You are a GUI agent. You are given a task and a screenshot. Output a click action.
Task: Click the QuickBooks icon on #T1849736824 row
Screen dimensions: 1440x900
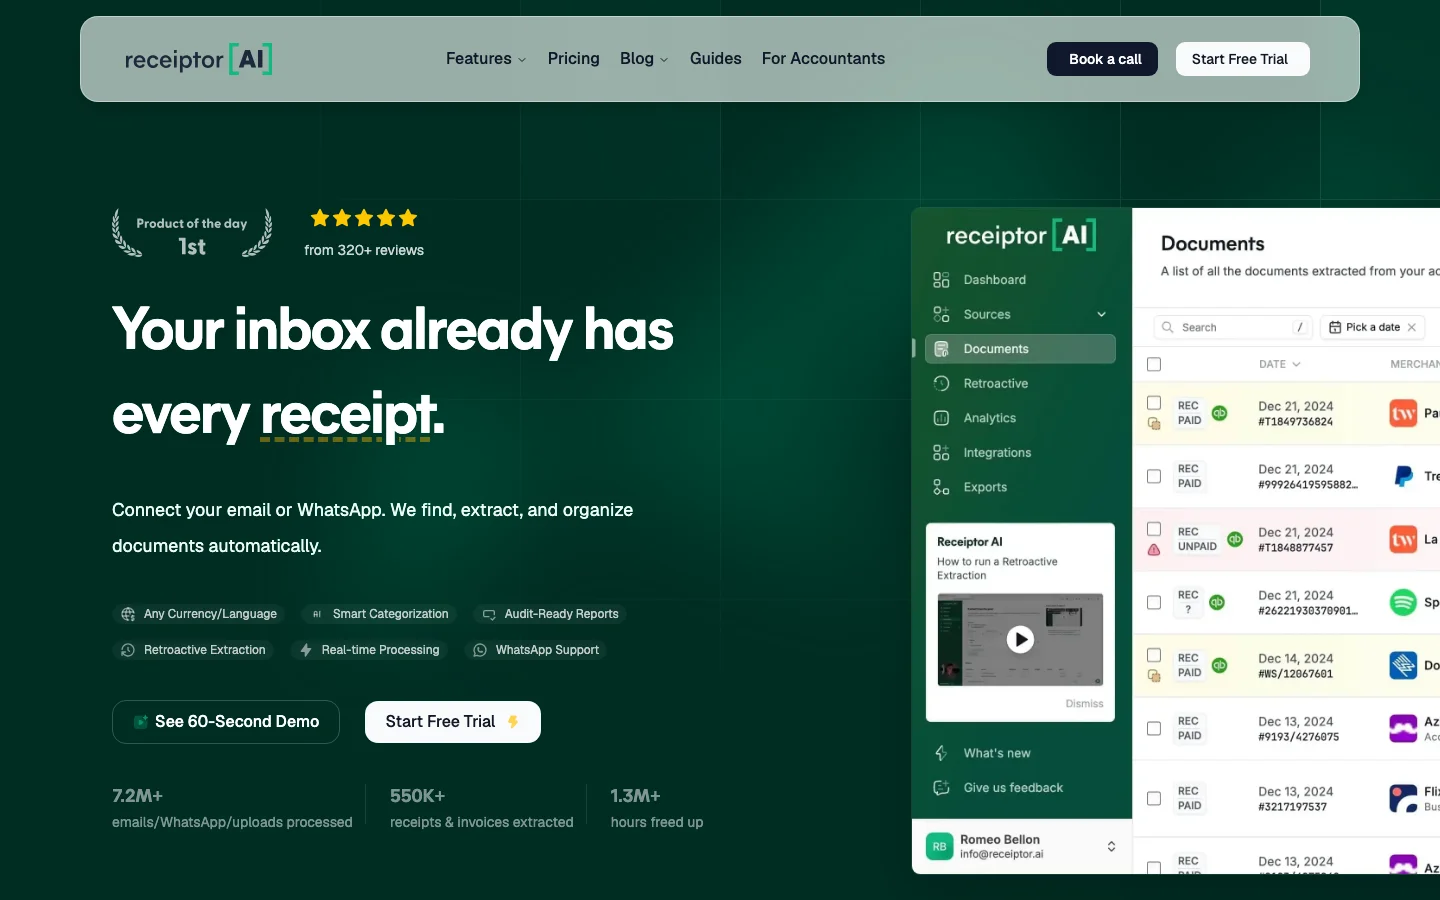tap(1219, 413)
